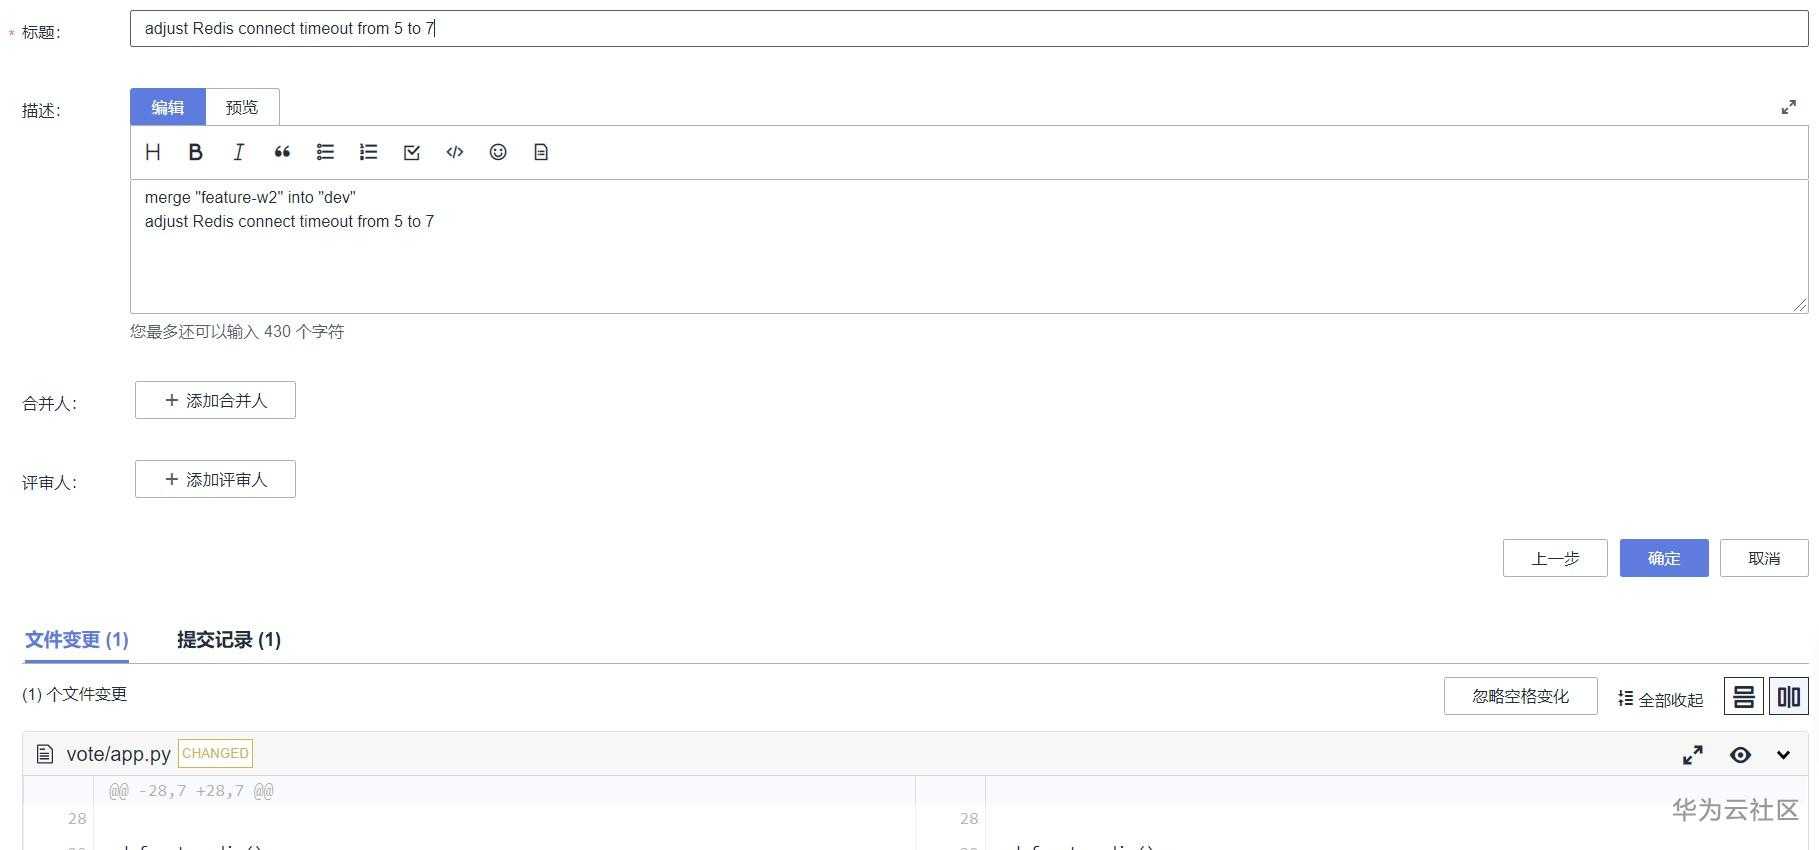This screenshot has width=1819, height=850.
Task: Toggle bold text formatting
Action: click(x=196, y=152)
